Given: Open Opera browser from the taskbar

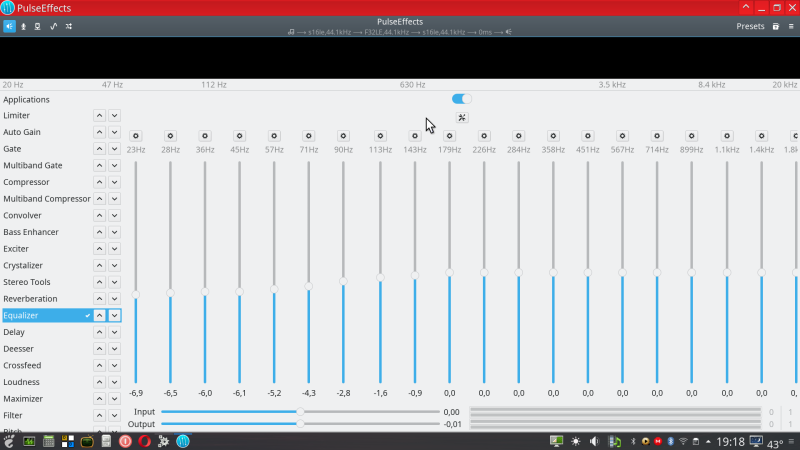Looking at the screenshot, I should point(145,441).
